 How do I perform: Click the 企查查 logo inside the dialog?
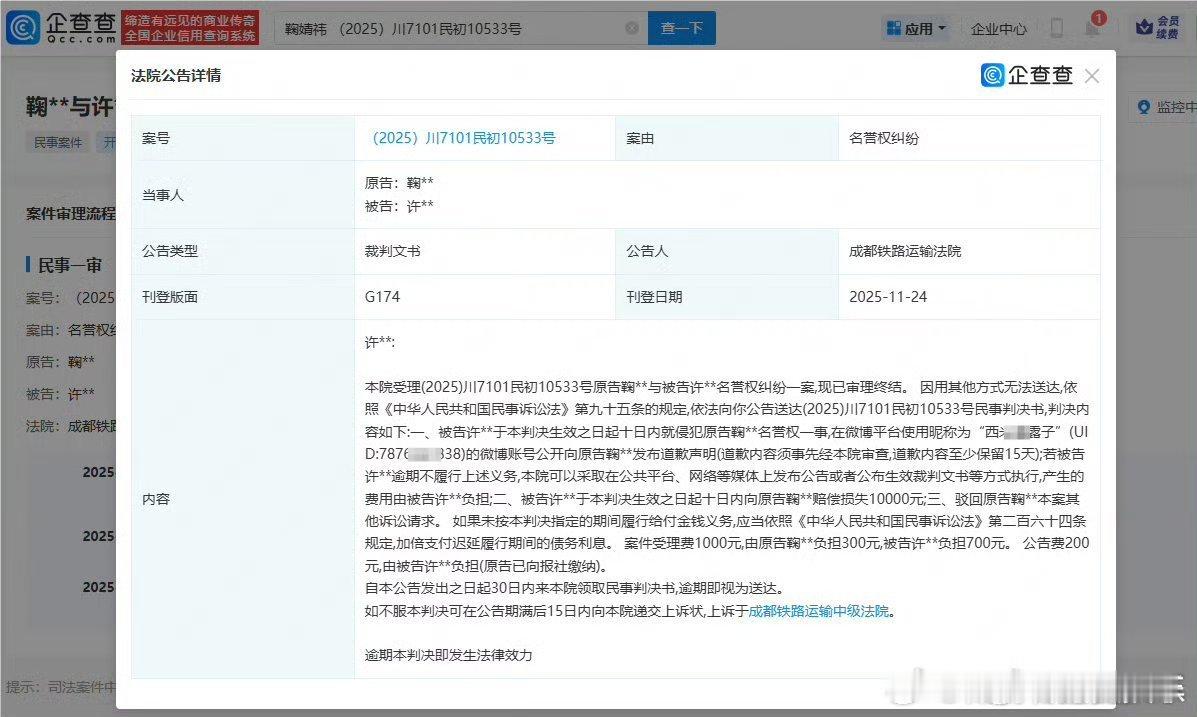pos(1027,75)
